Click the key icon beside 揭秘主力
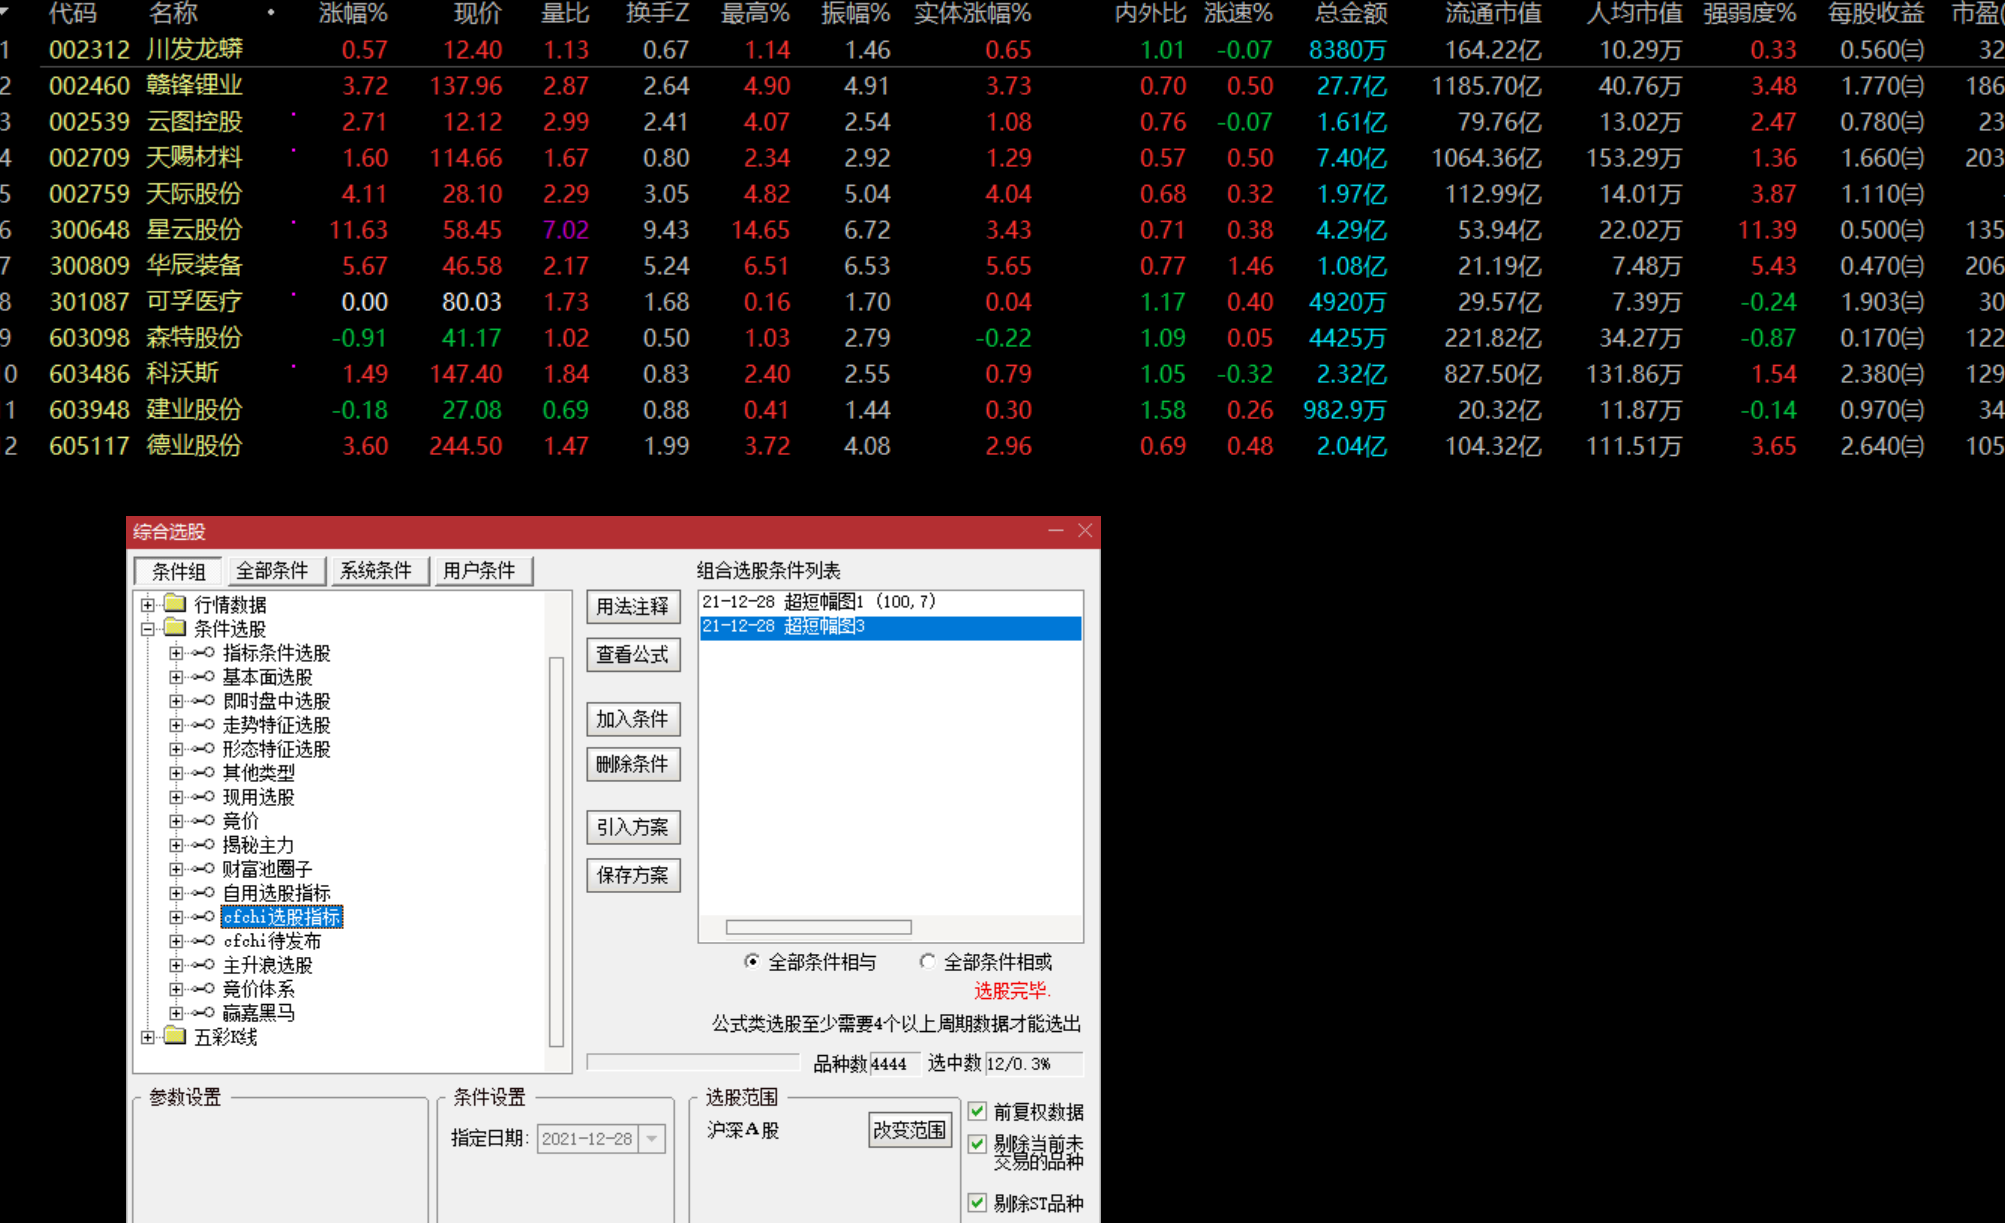This screenshot has height=1223, width=2005. click(203, 845)
